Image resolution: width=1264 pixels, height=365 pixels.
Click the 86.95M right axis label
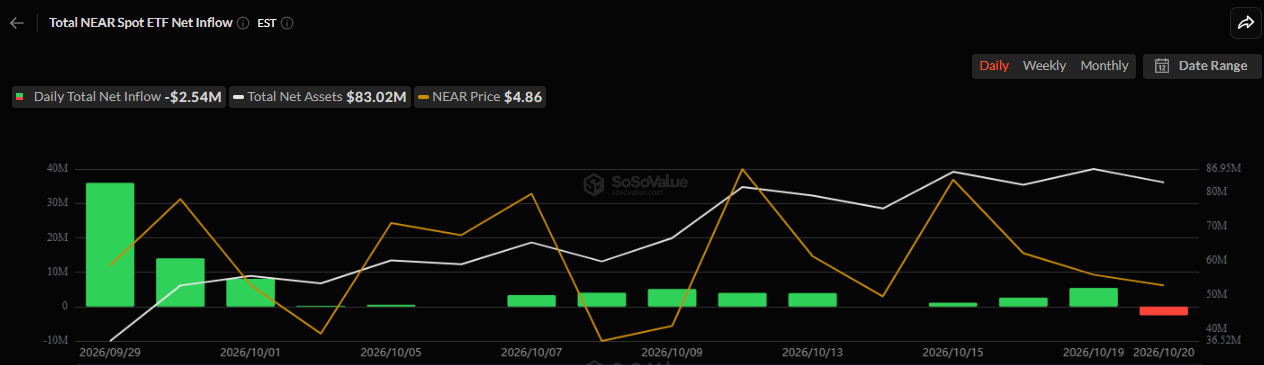(x=1224, y=168)
